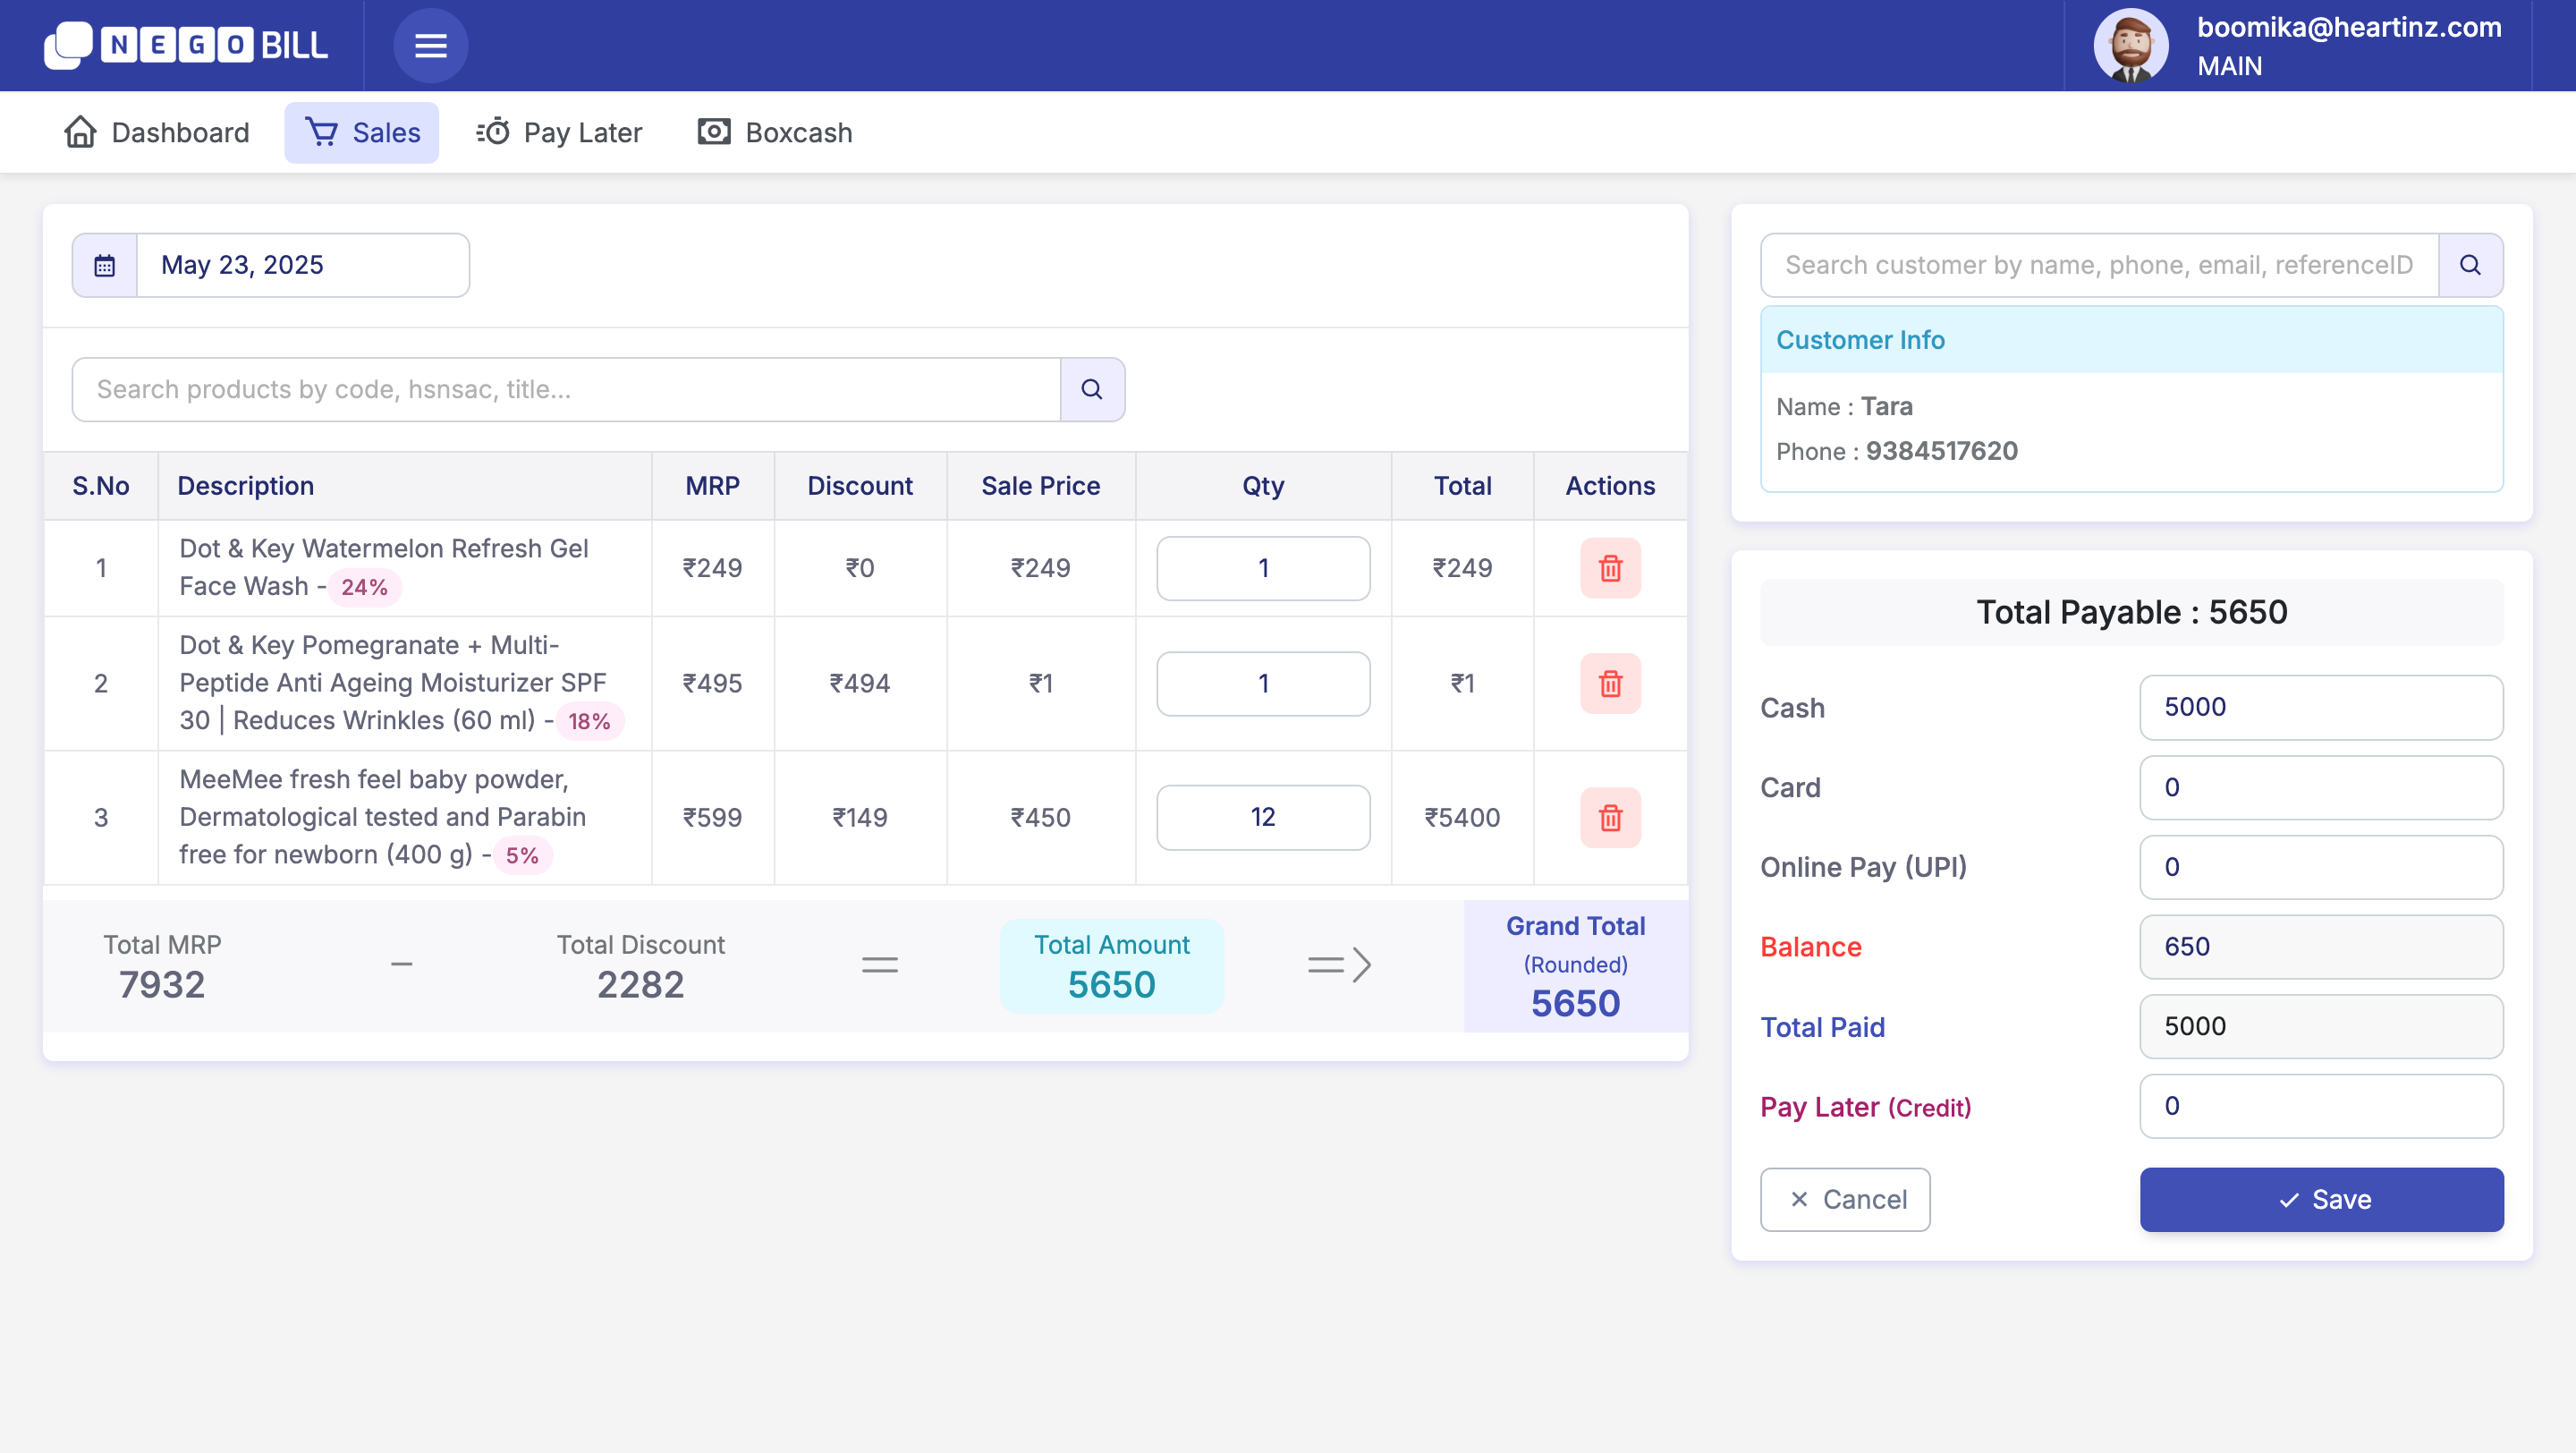
Task: Click the Pay Later (Credit) field
Action: [x=2321, y=1106]
